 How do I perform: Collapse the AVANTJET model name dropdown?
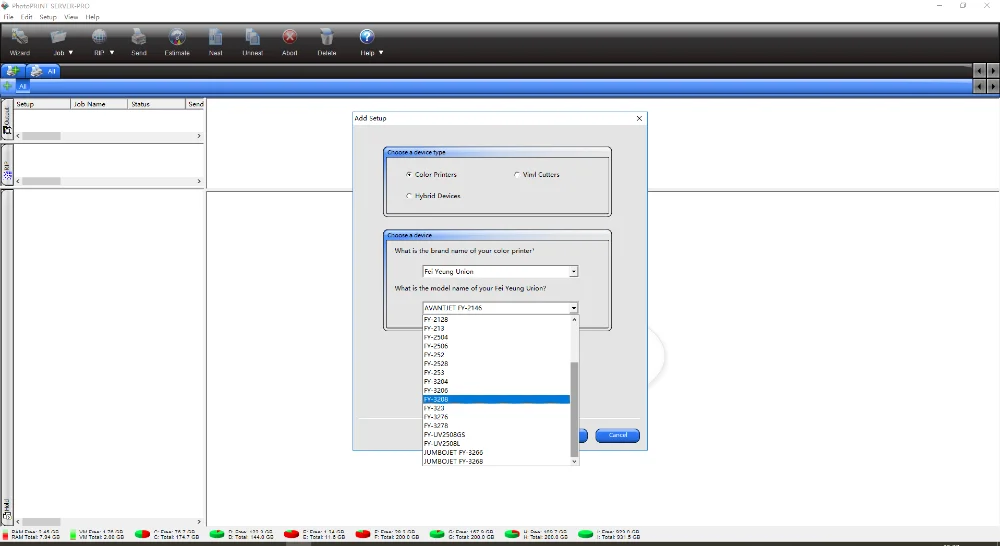coord(573,308)
